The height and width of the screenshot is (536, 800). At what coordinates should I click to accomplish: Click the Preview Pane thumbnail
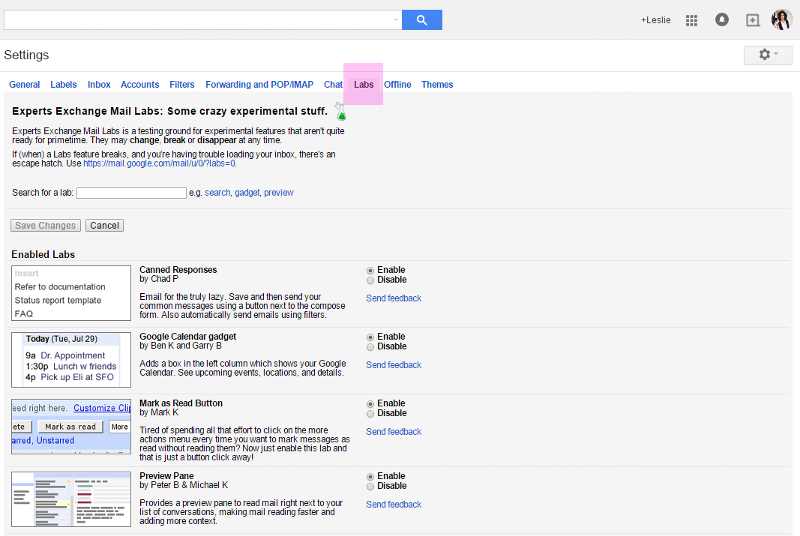pyautogui.click(x=71, y=499)
